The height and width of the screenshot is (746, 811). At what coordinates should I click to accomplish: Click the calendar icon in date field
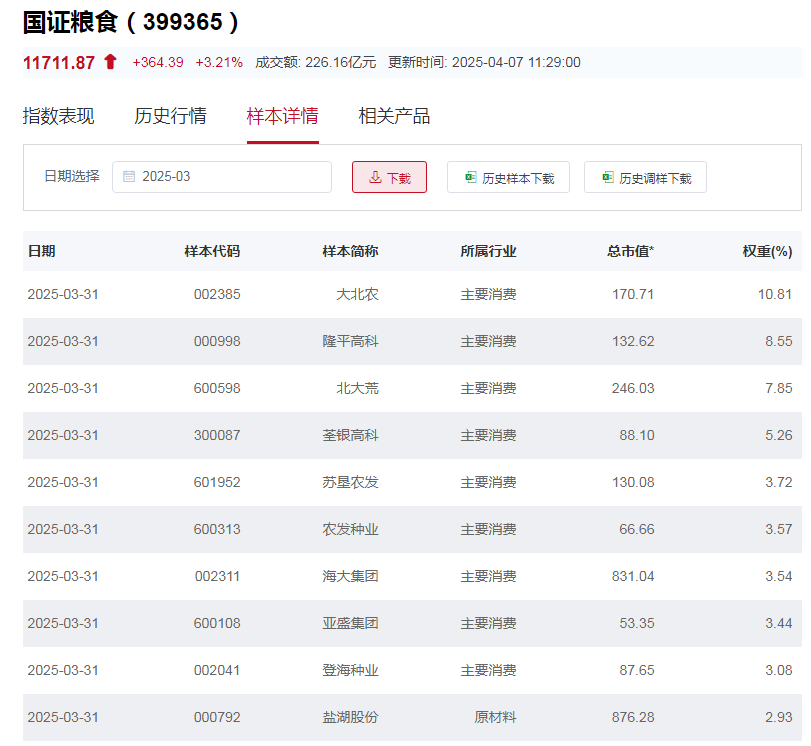click(129, 177)
